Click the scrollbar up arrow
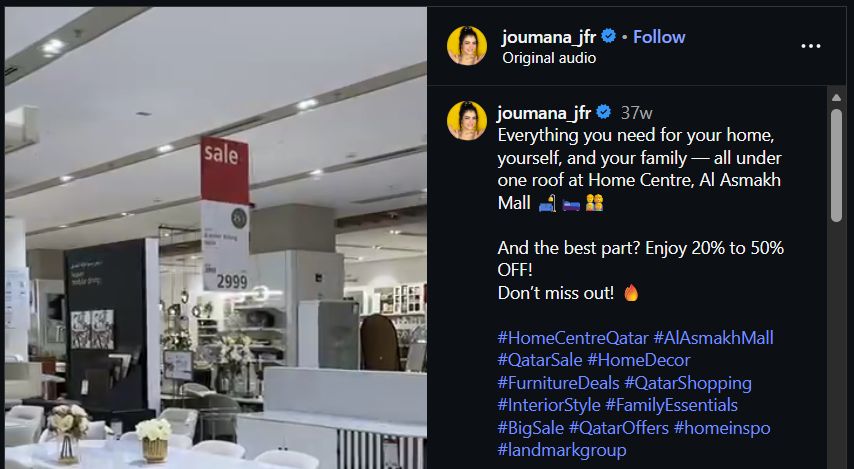 (837, 98)
